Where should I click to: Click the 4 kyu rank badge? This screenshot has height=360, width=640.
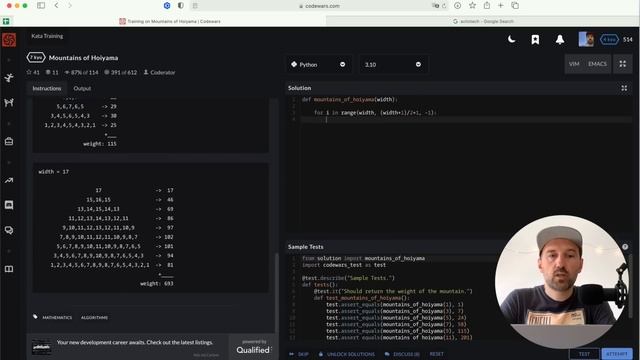tap(609, 40)
